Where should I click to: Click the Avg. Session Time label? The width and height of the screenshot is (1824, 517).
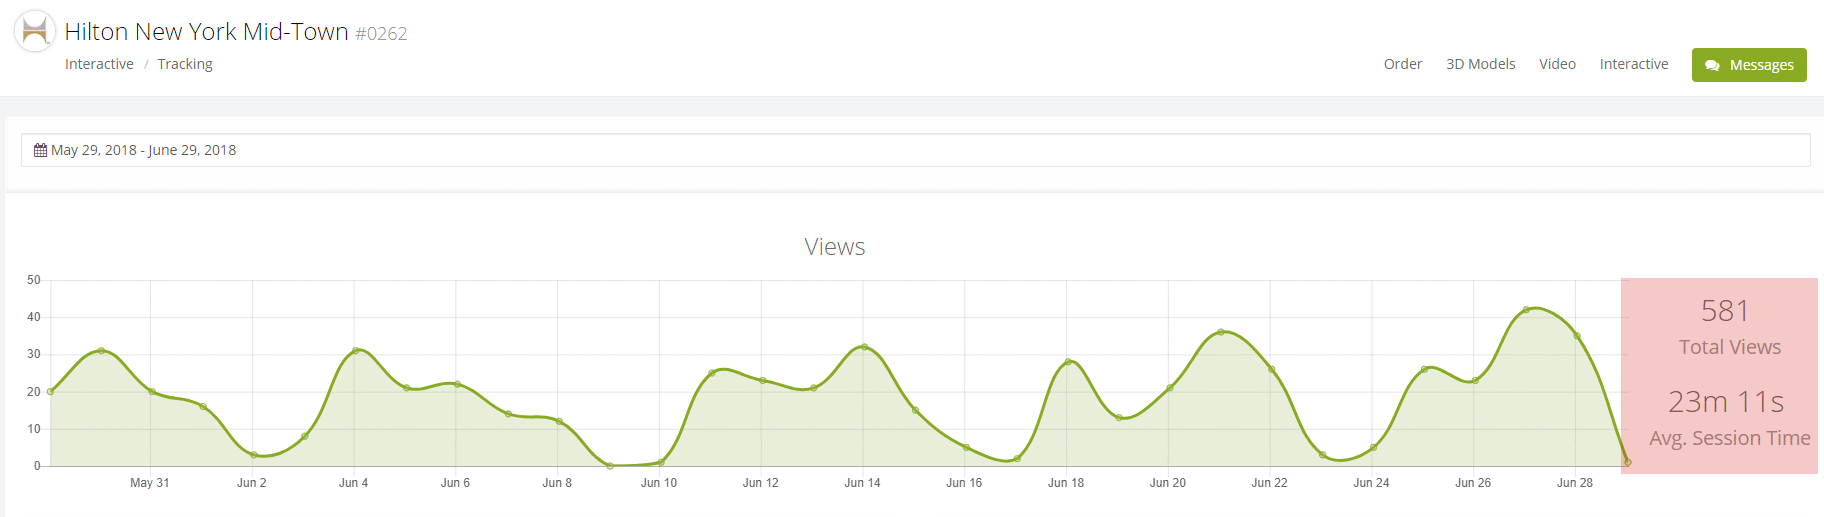[1730, 438]
